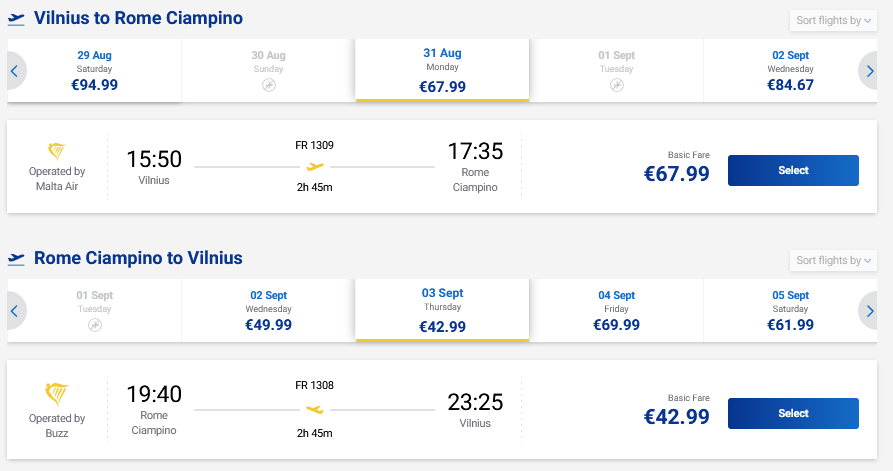Image resolution: width=893 pixels, height=471 pixels.
Task: Click the Buzz operator harp logo
Action: (x=57, y=393)
